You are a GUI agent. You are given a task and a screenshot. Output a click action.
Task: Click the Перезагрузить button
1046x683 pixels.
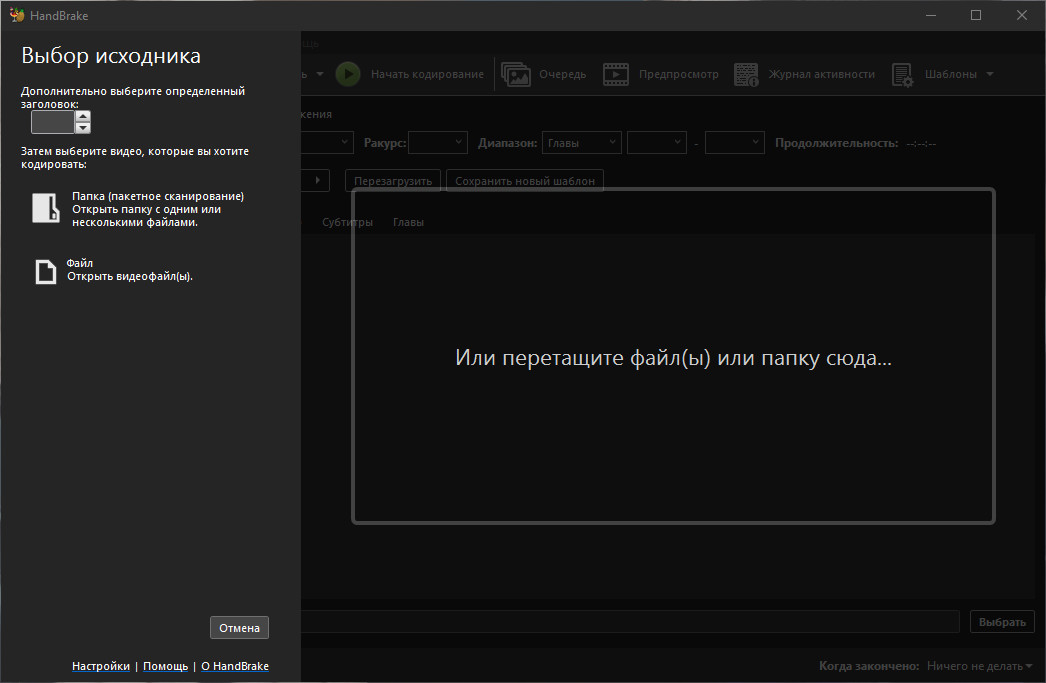[392, 181]
